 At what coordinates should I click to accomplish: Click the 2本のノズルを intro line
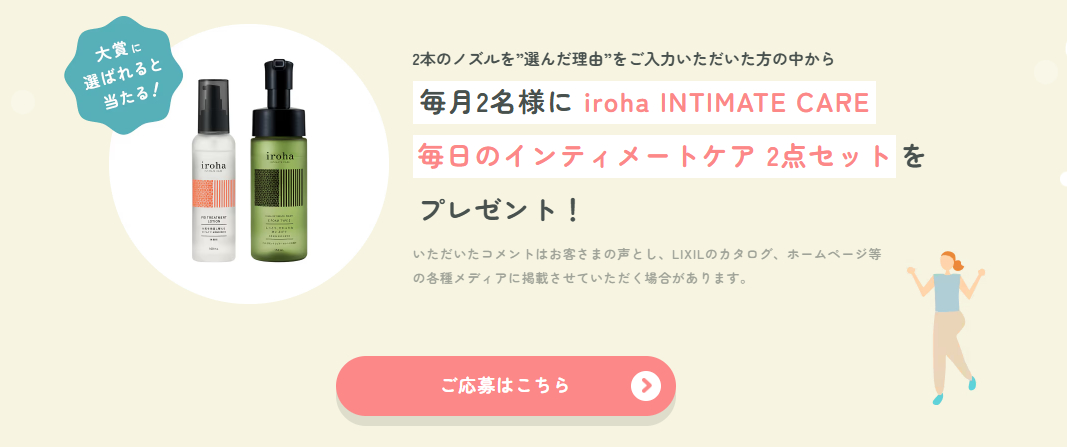[622, 58]
